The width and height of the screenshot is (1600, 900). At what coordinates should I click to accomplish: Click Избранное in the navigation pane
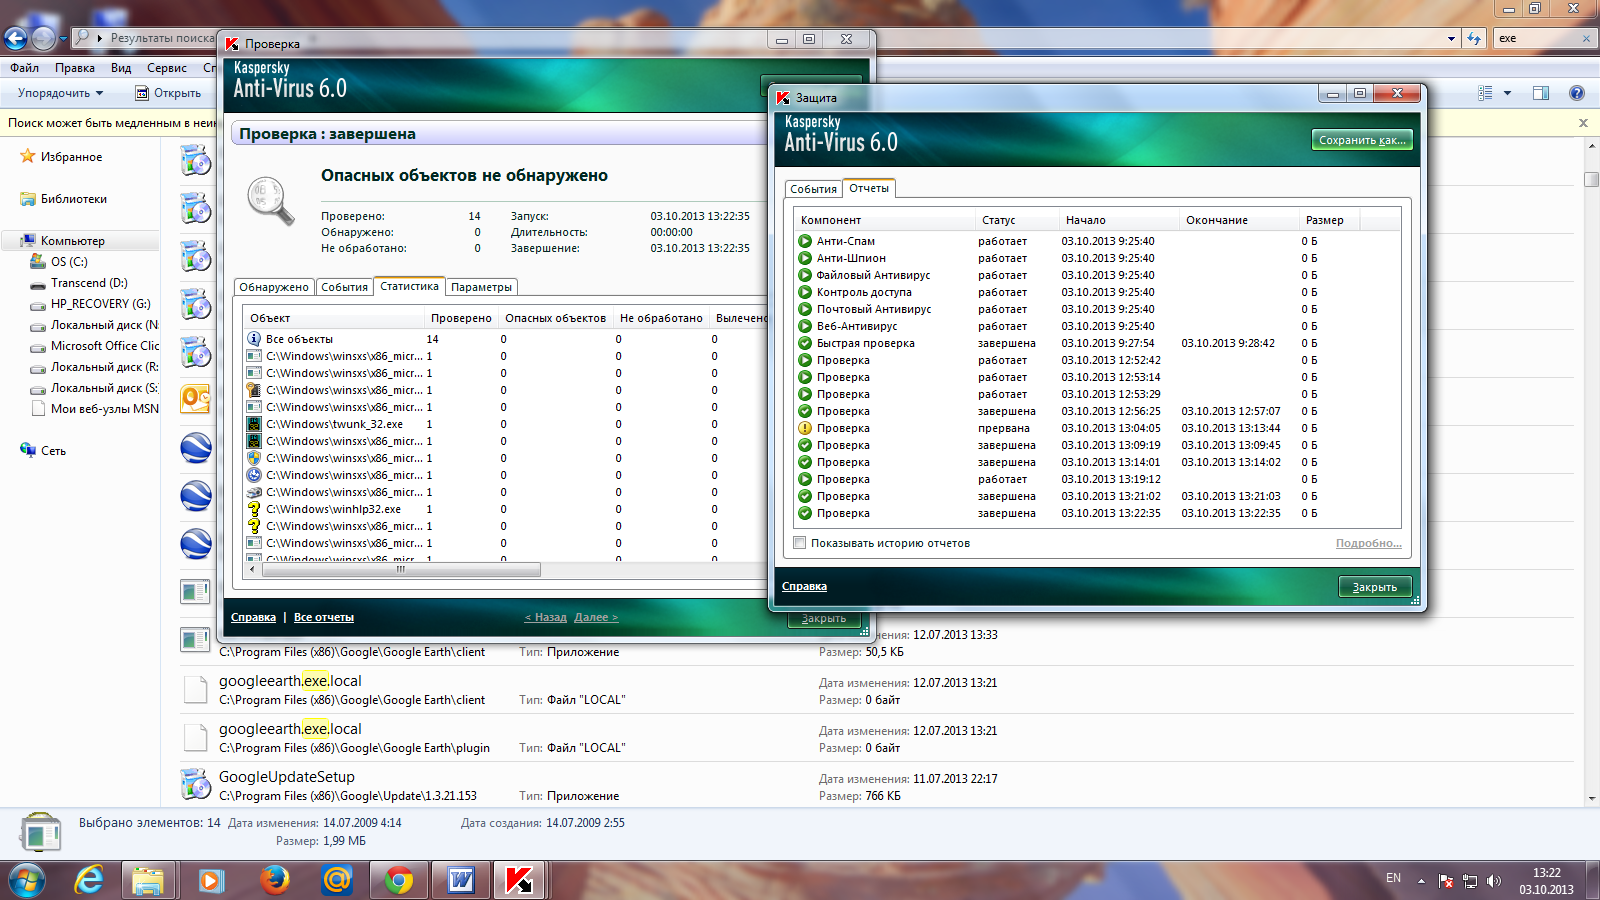61,157
